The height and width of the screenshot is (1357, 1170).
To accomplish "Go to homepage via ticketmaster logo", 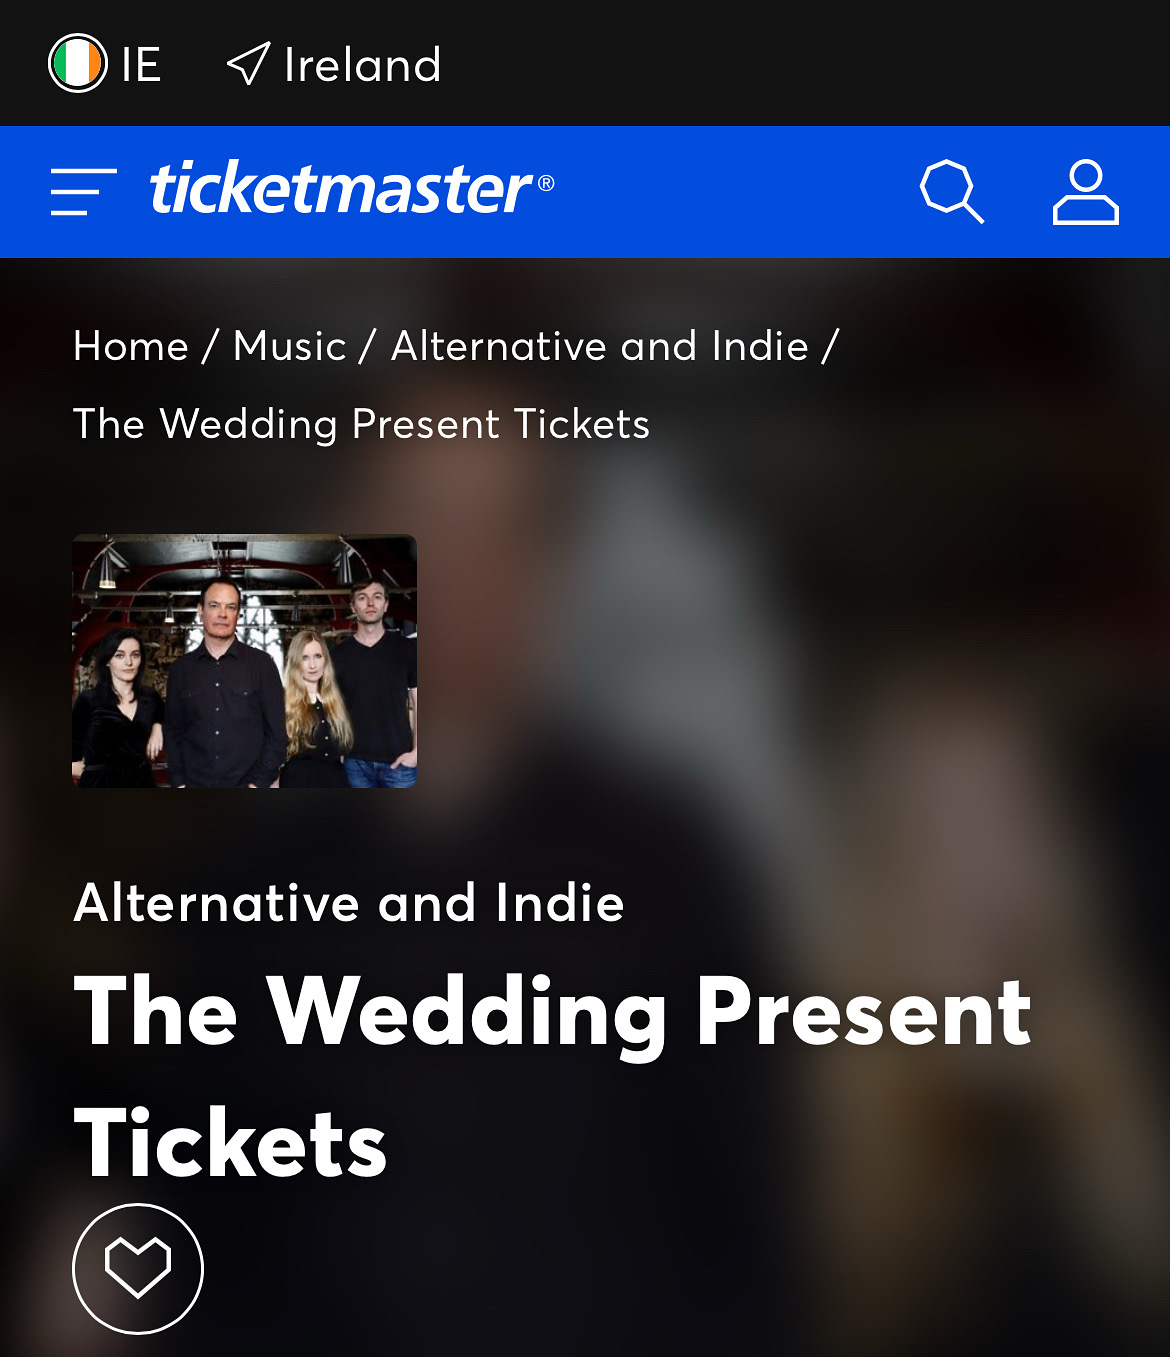I will [x=342, y=189].
